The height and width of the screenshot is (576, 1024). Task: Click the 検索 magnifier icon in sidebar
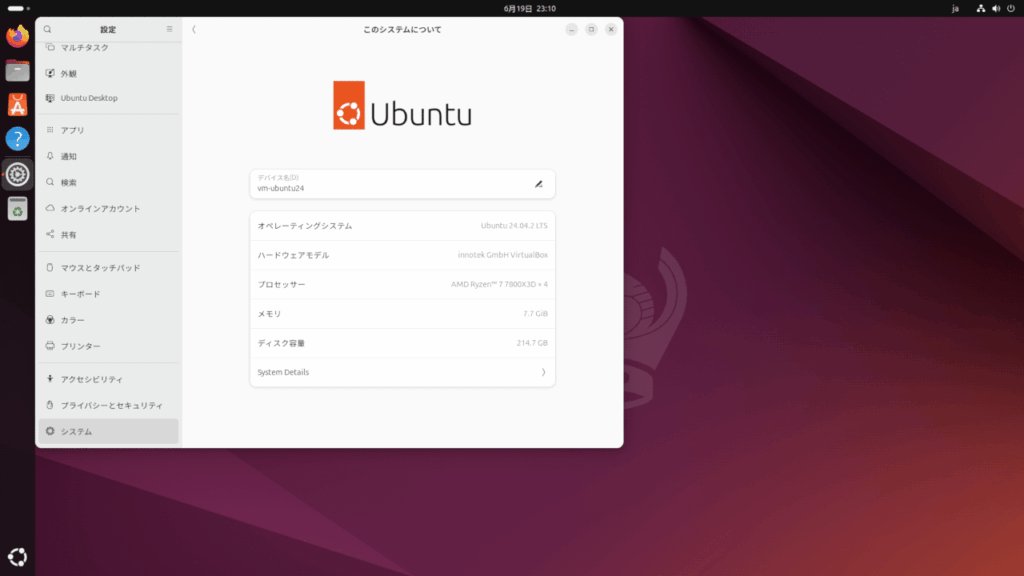[x=50, y=182]
